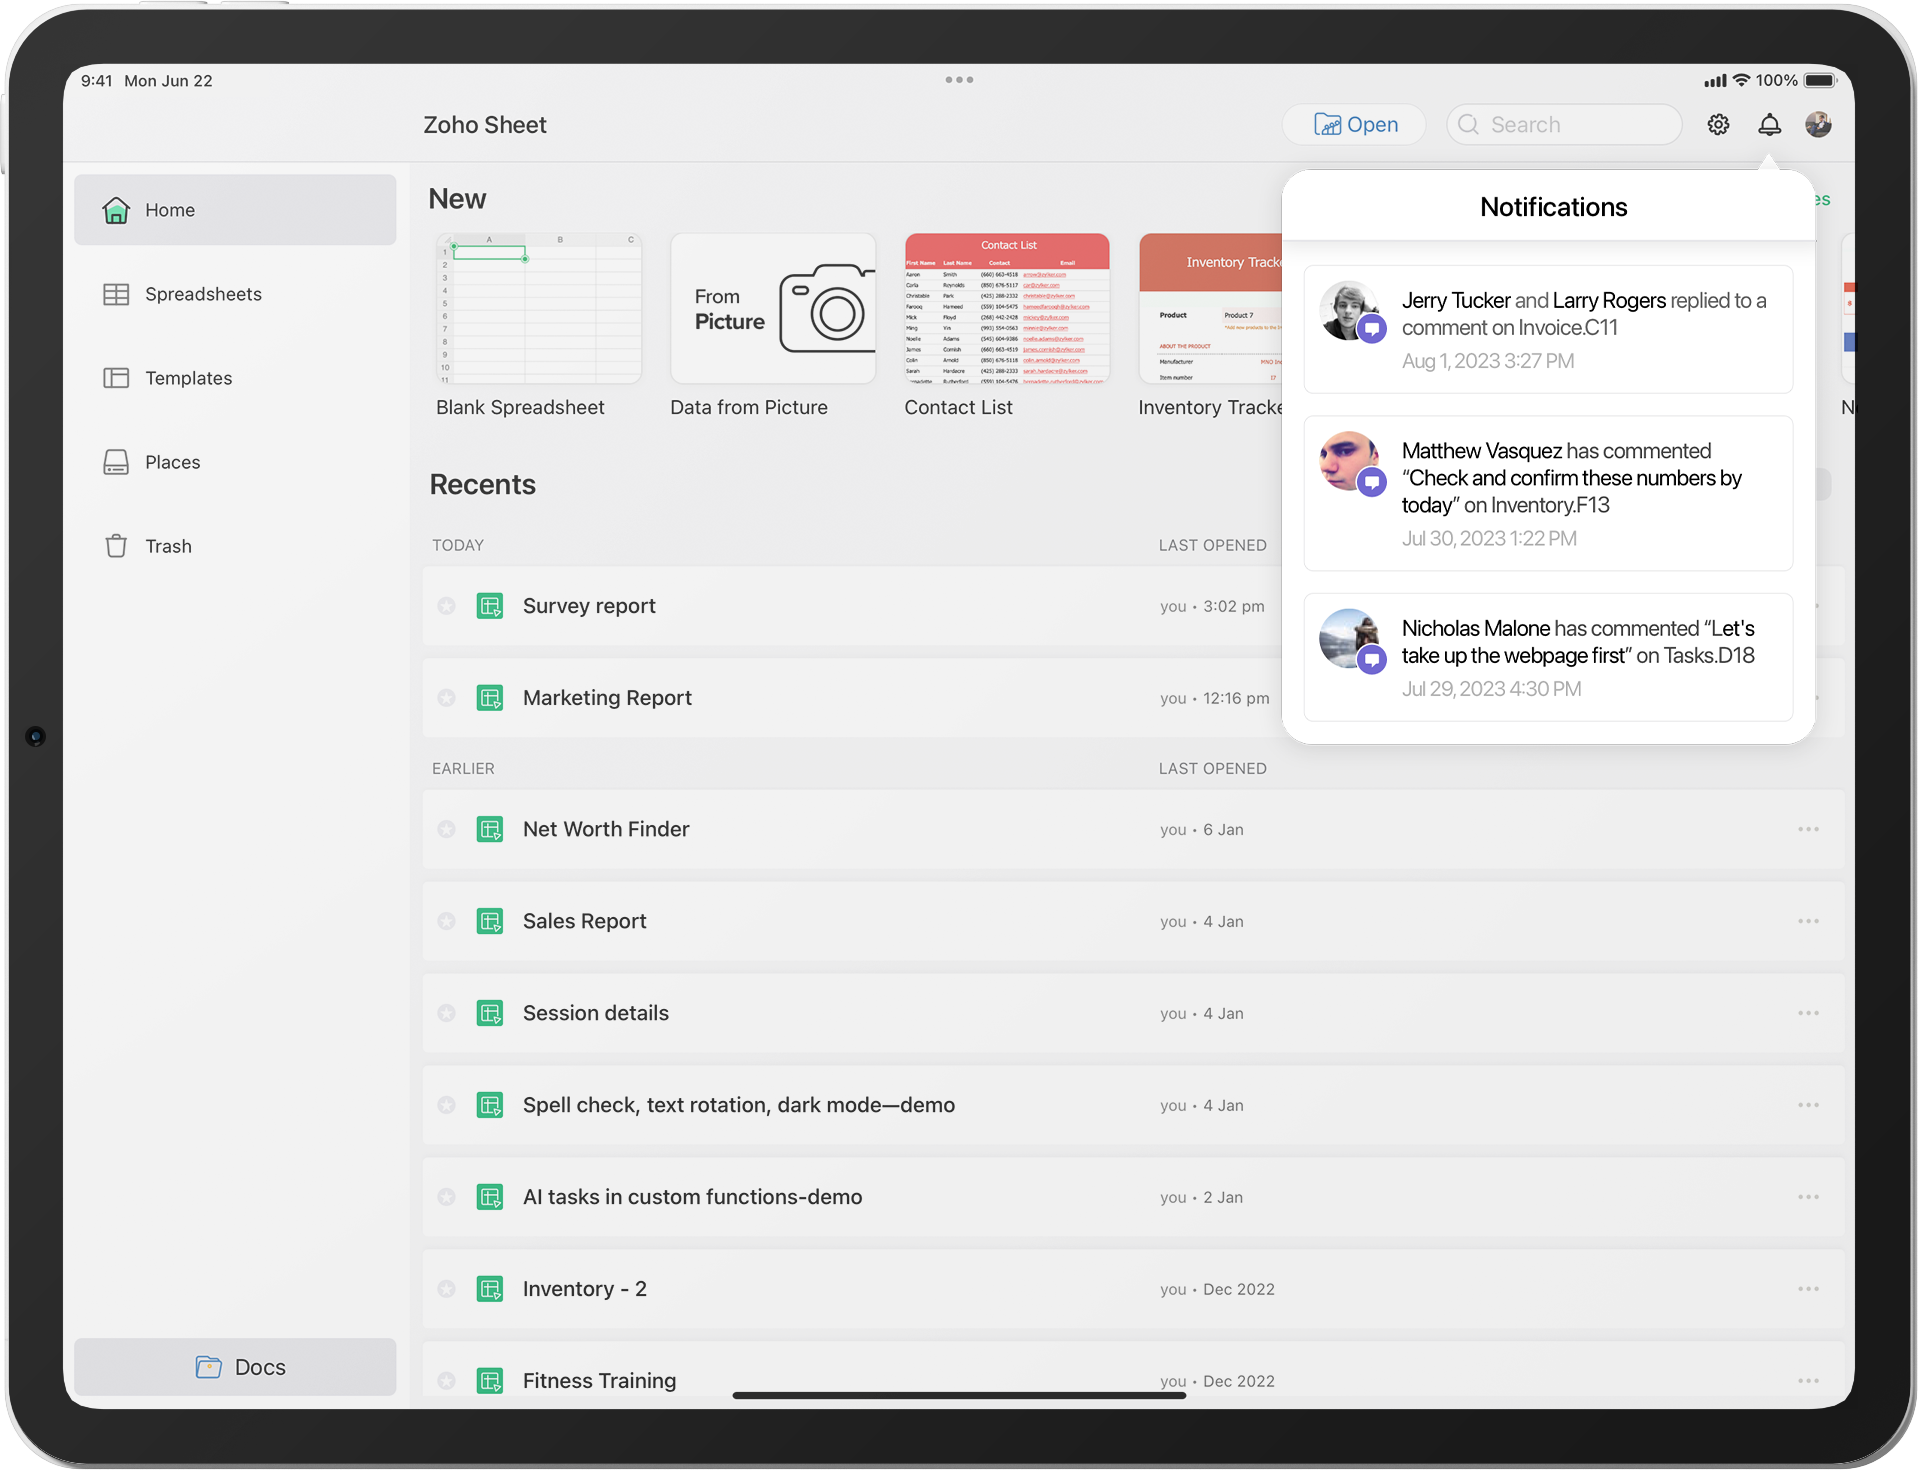Image resolution: width=1918 pixels, height=1470 pixels.
Task: Click the Spreadsheets grid icon
Action: pos(116,294)
